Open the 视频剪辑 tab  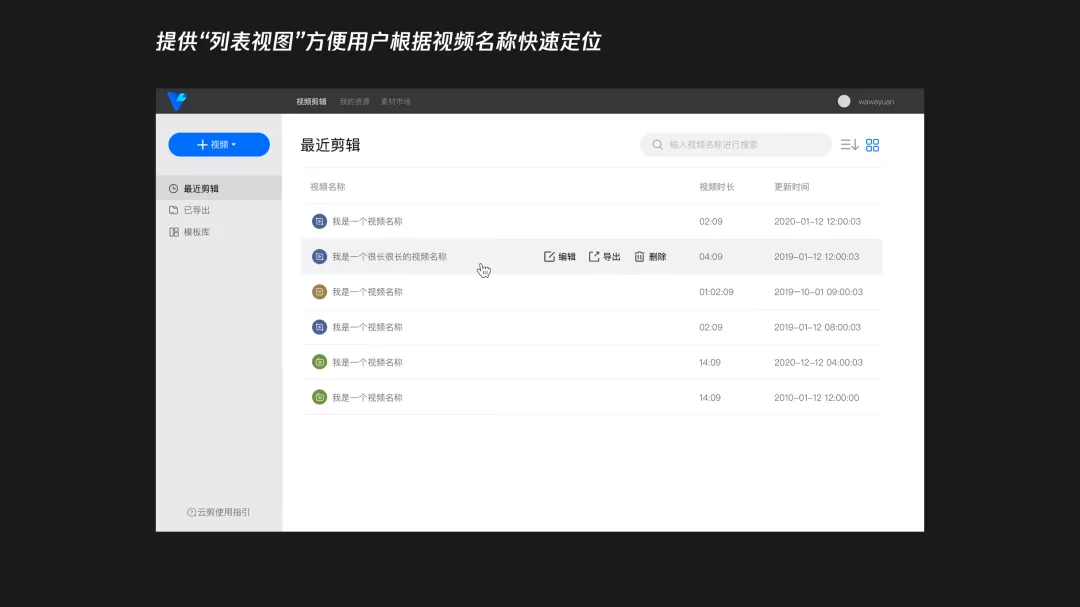pos(311,101)
